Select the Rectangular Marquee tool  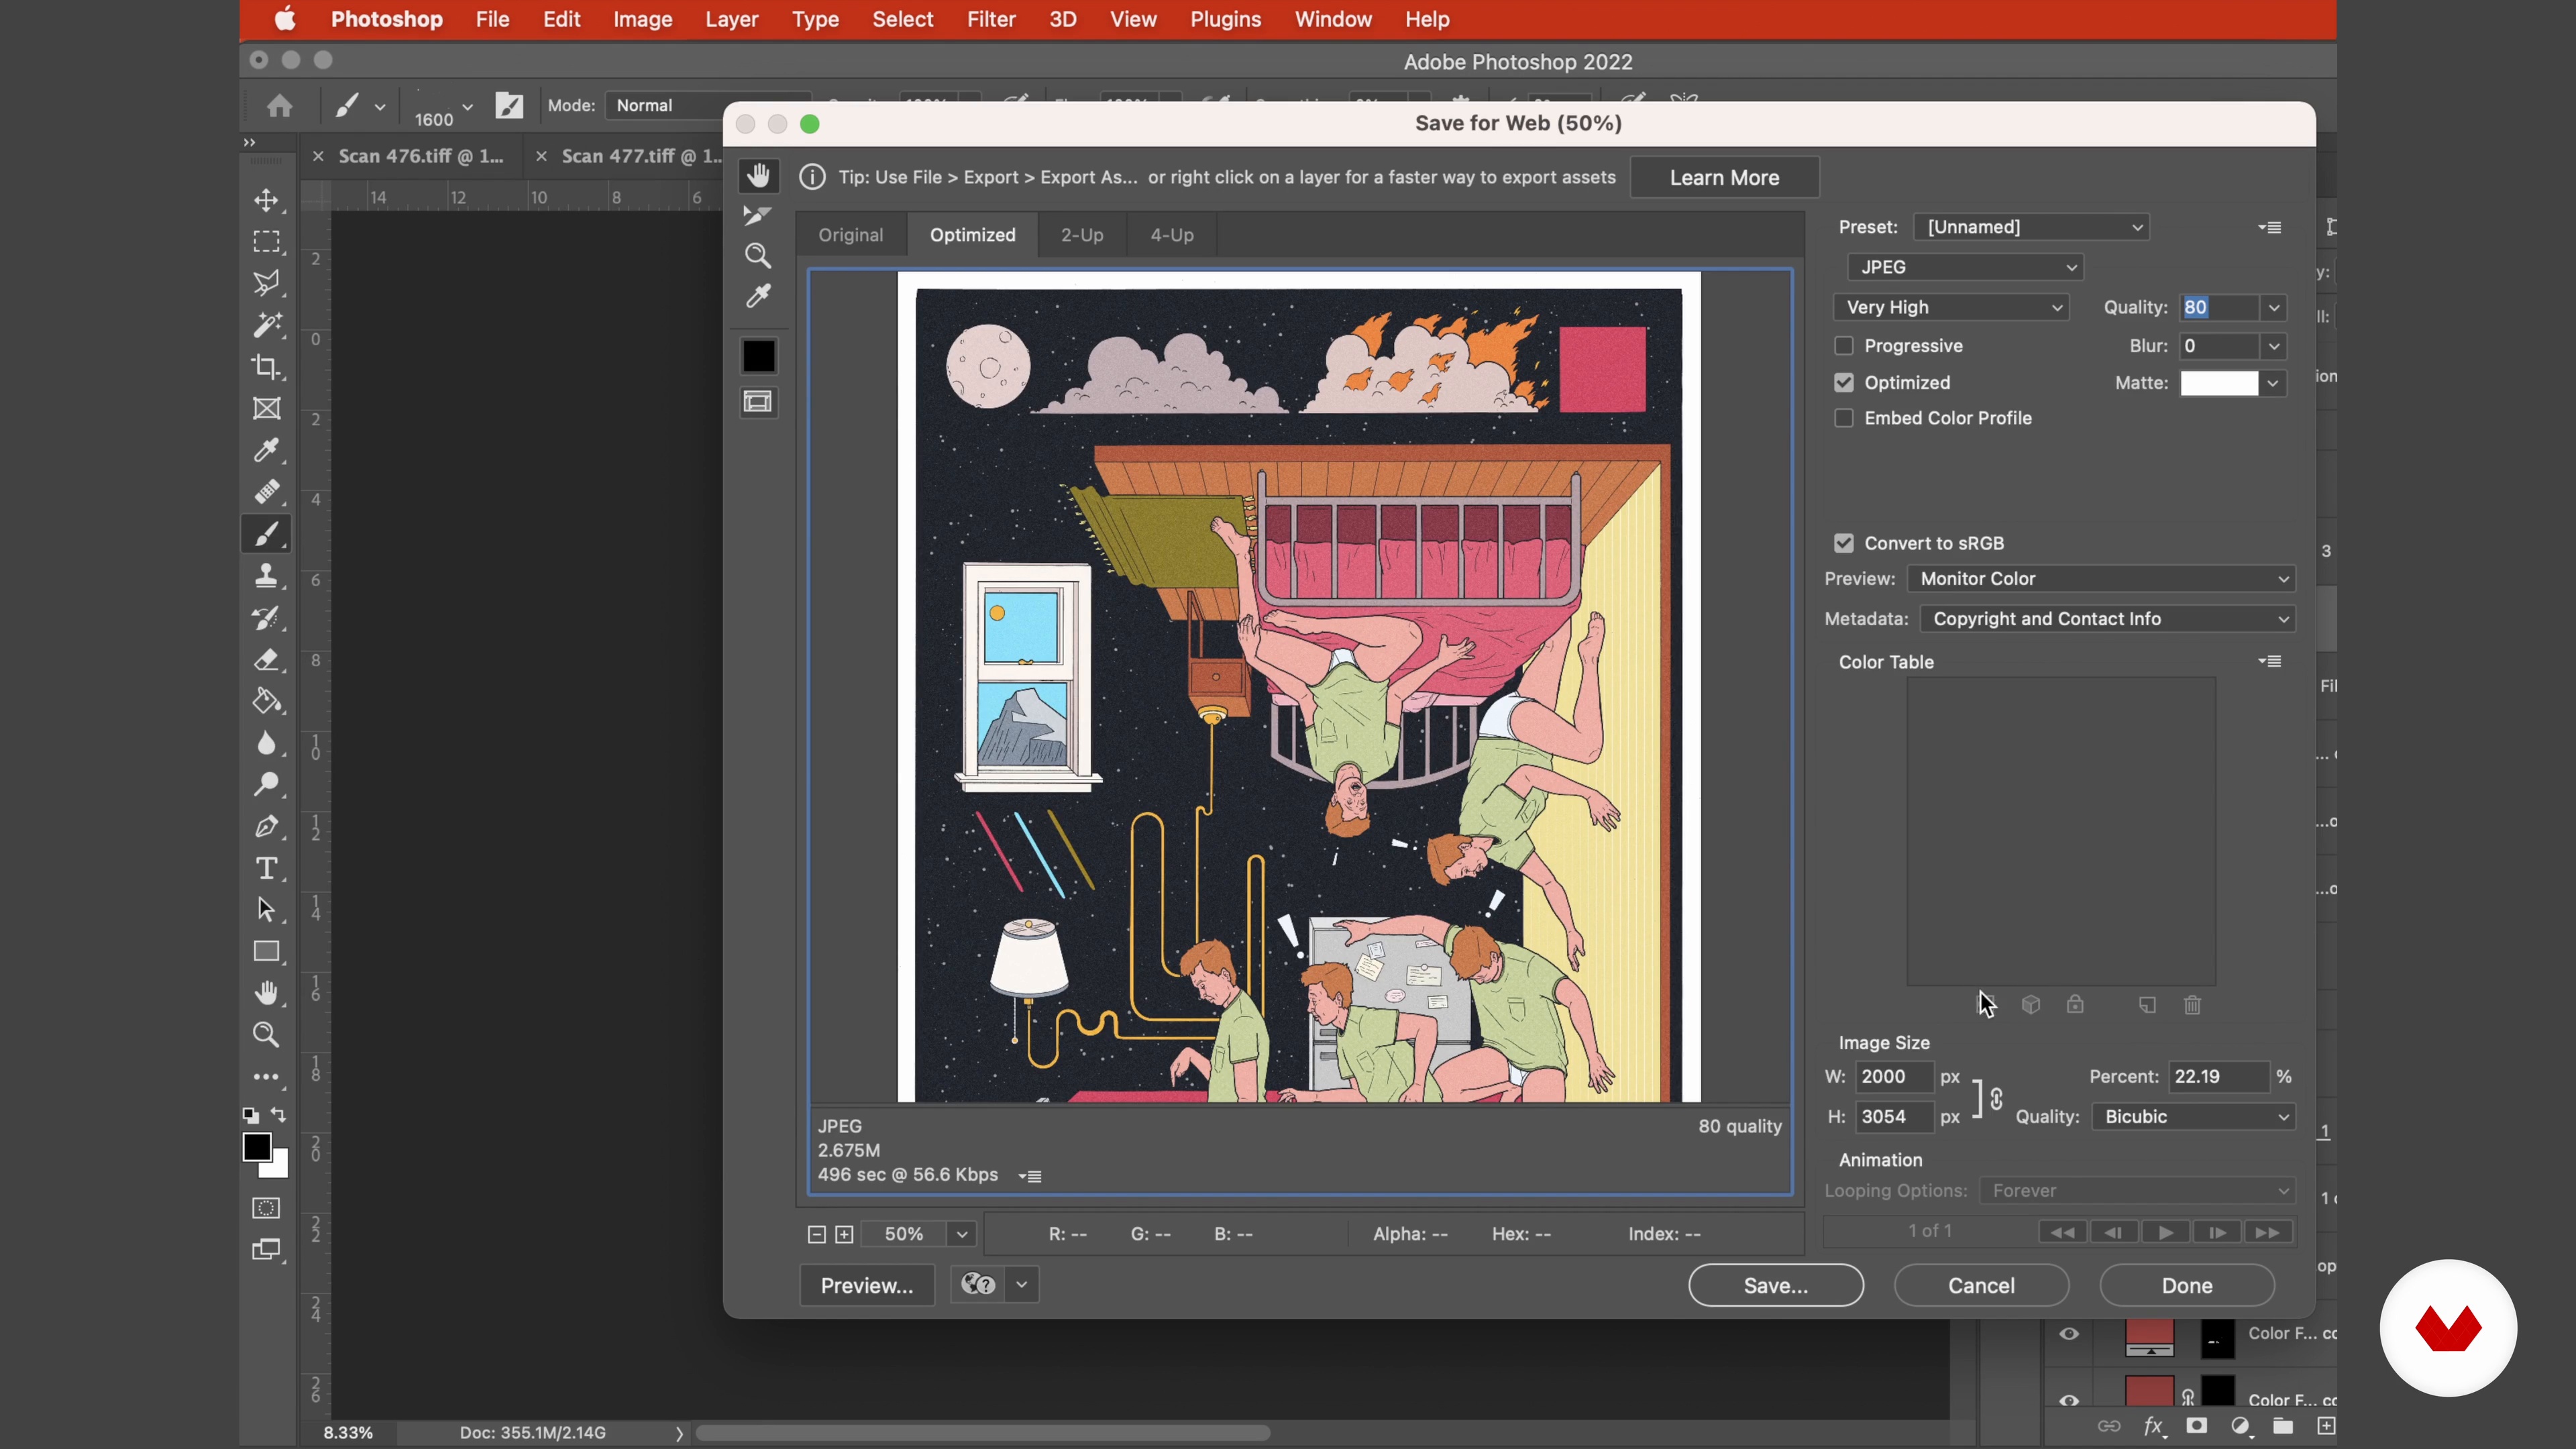(266, 242)
